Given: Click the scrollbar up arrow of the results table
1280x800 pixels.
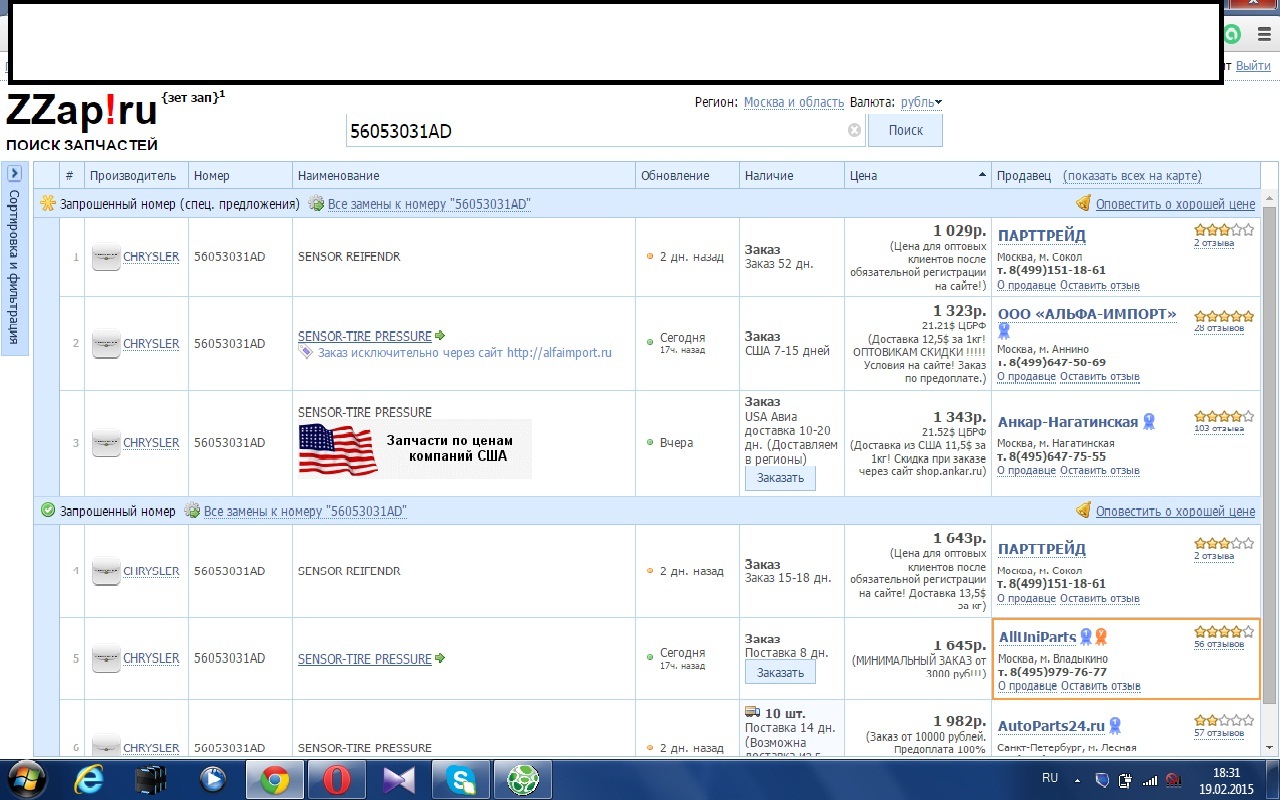Looking at the screenshot, I should pyautogui.click(x=1271, y=197).
